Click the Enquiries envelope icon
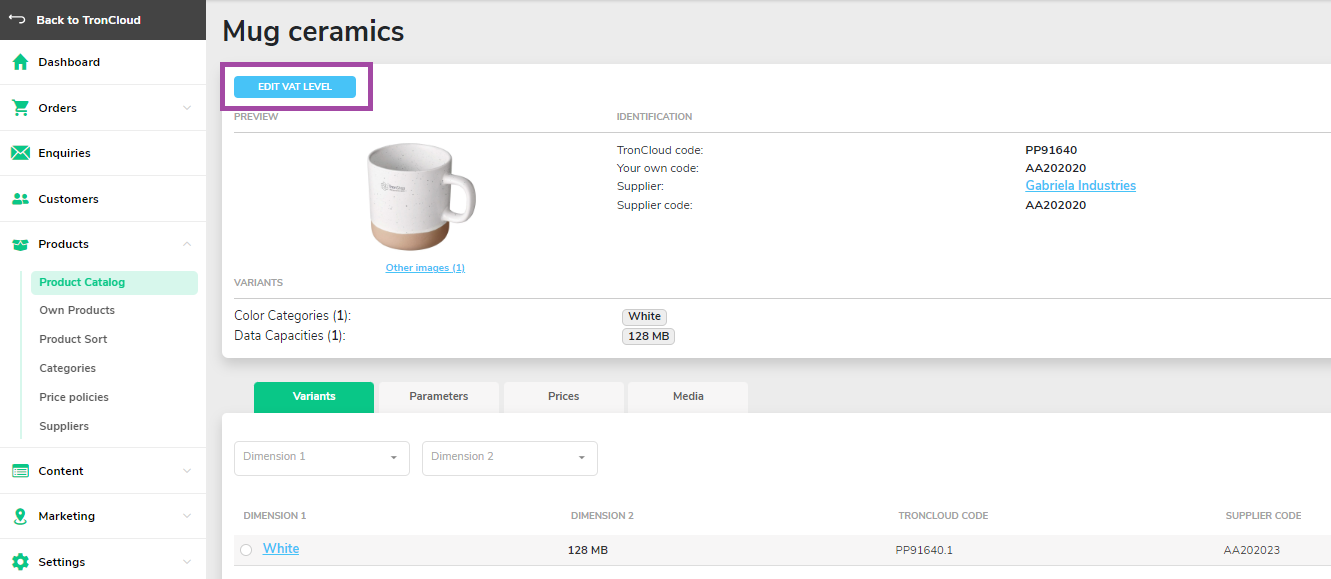This screenshot has width=1331, height=579. pyautogui.click(x=20, y=153)
